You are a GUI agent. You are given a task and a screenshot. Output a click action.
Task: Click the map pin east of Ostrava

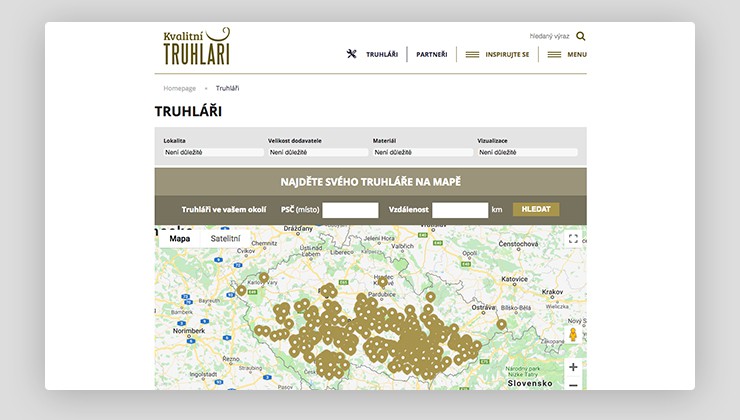[x=501, y=324]
